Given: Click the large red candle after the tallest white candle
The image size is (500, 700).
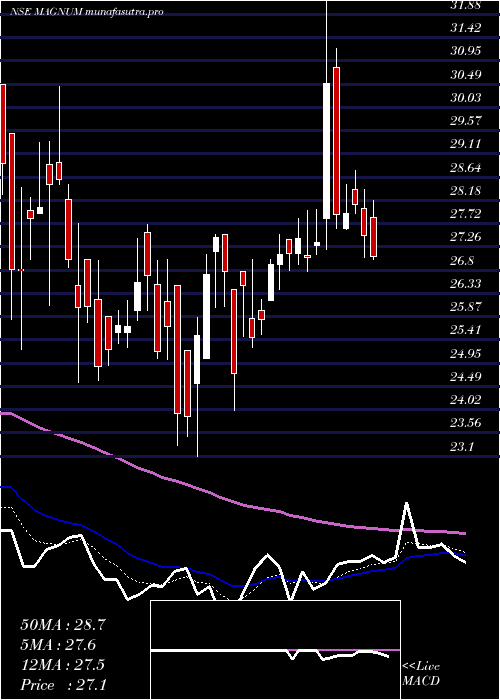Looking at the screenshot, I should pos(337,141).
